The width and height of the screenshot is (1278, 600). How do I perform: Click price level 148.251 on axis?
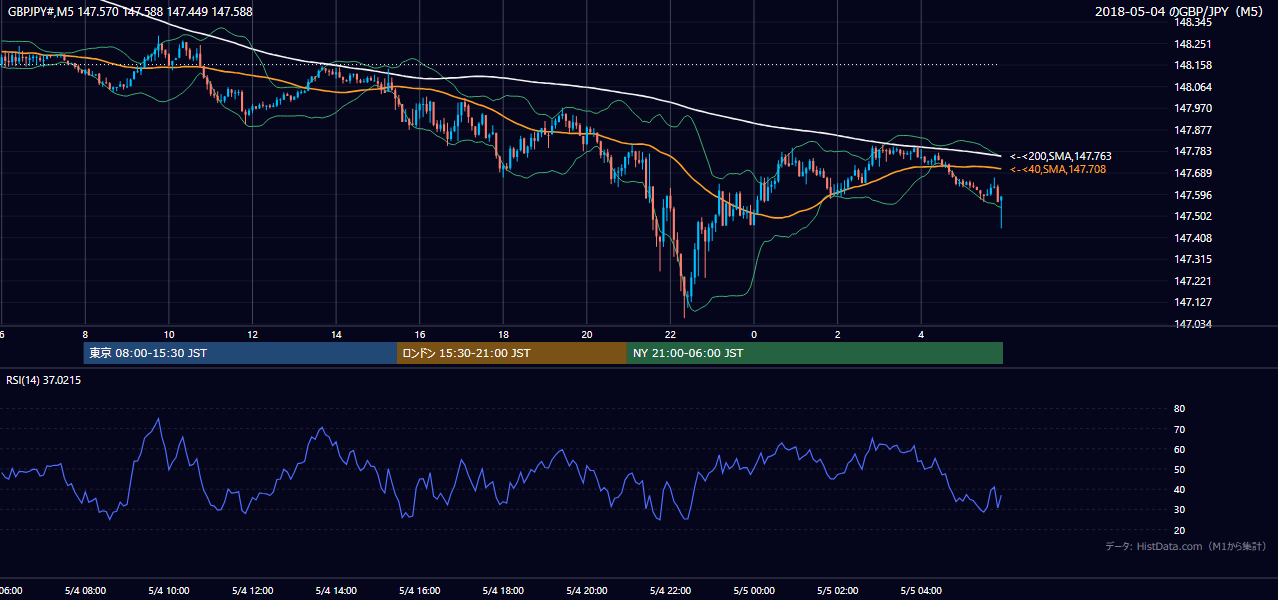click(1192, 44)
